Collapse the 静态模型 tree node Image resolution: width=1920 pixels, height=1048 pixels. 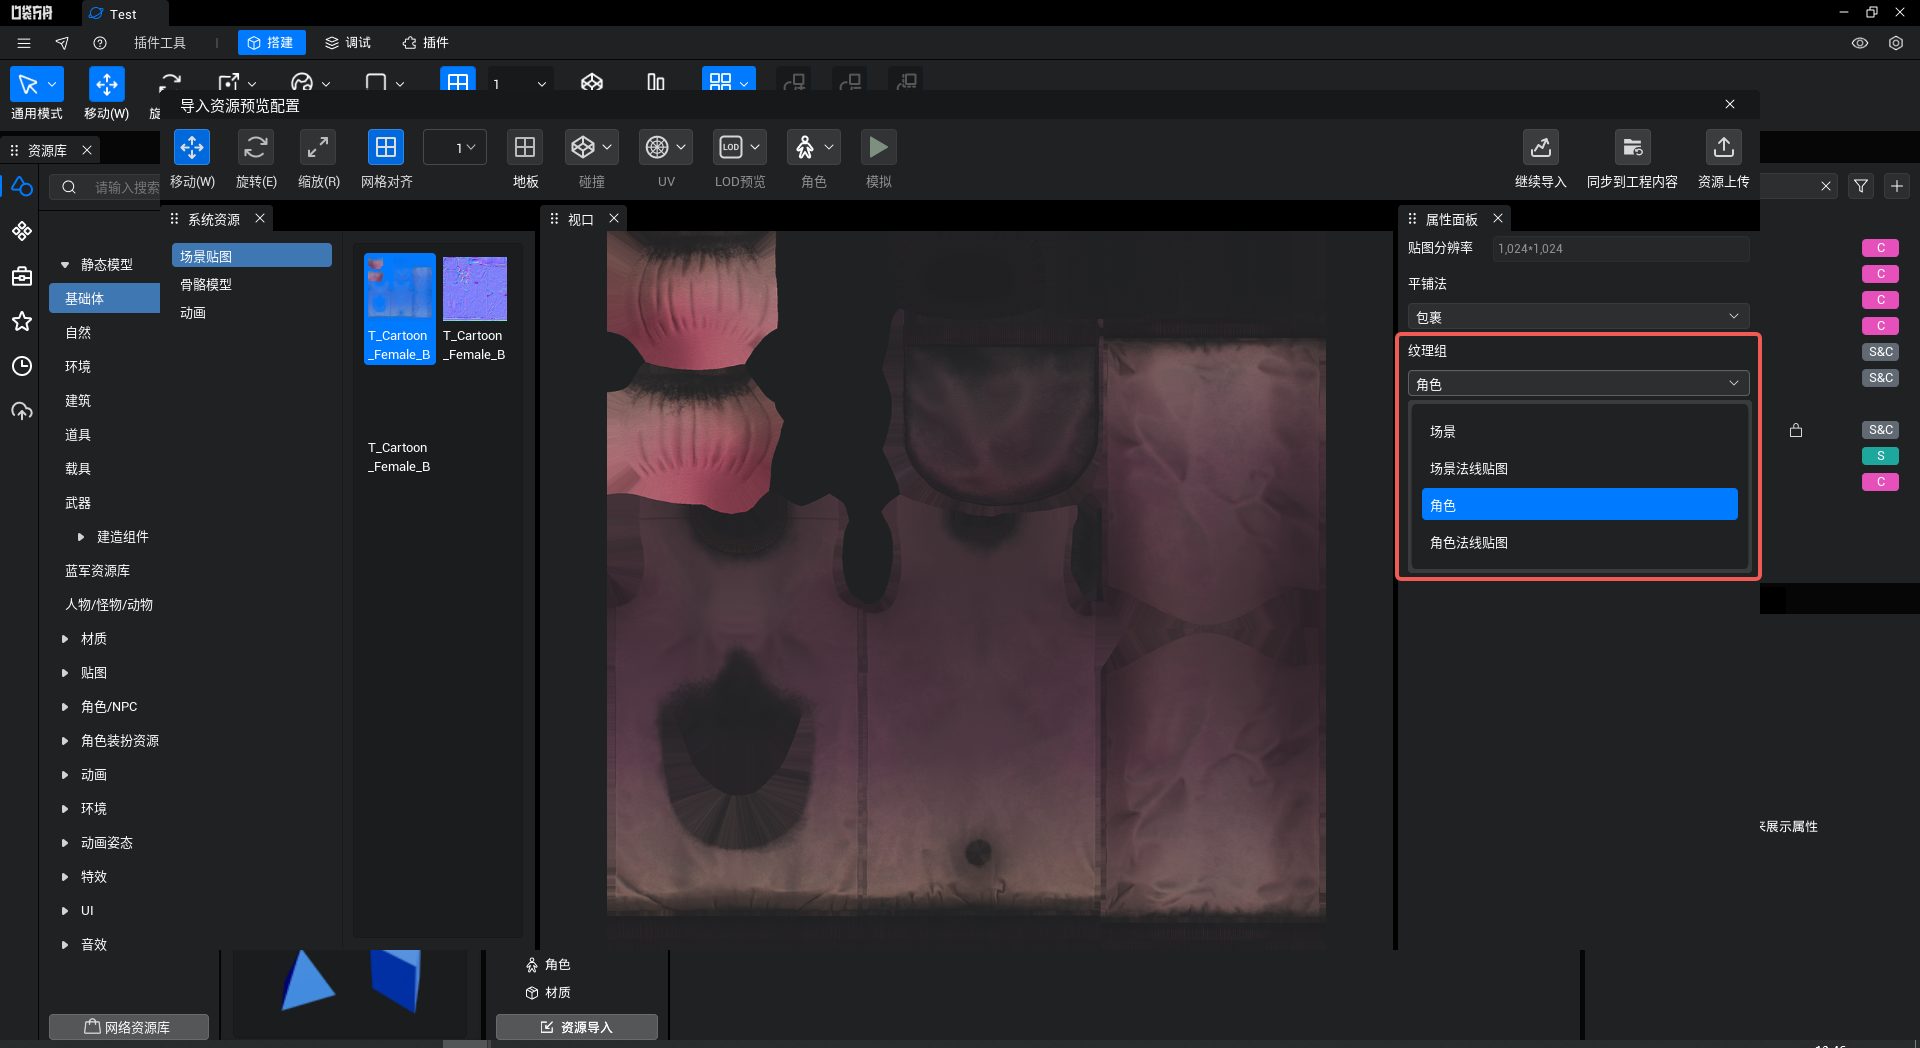pyautogui.click(x=65, y=265)
